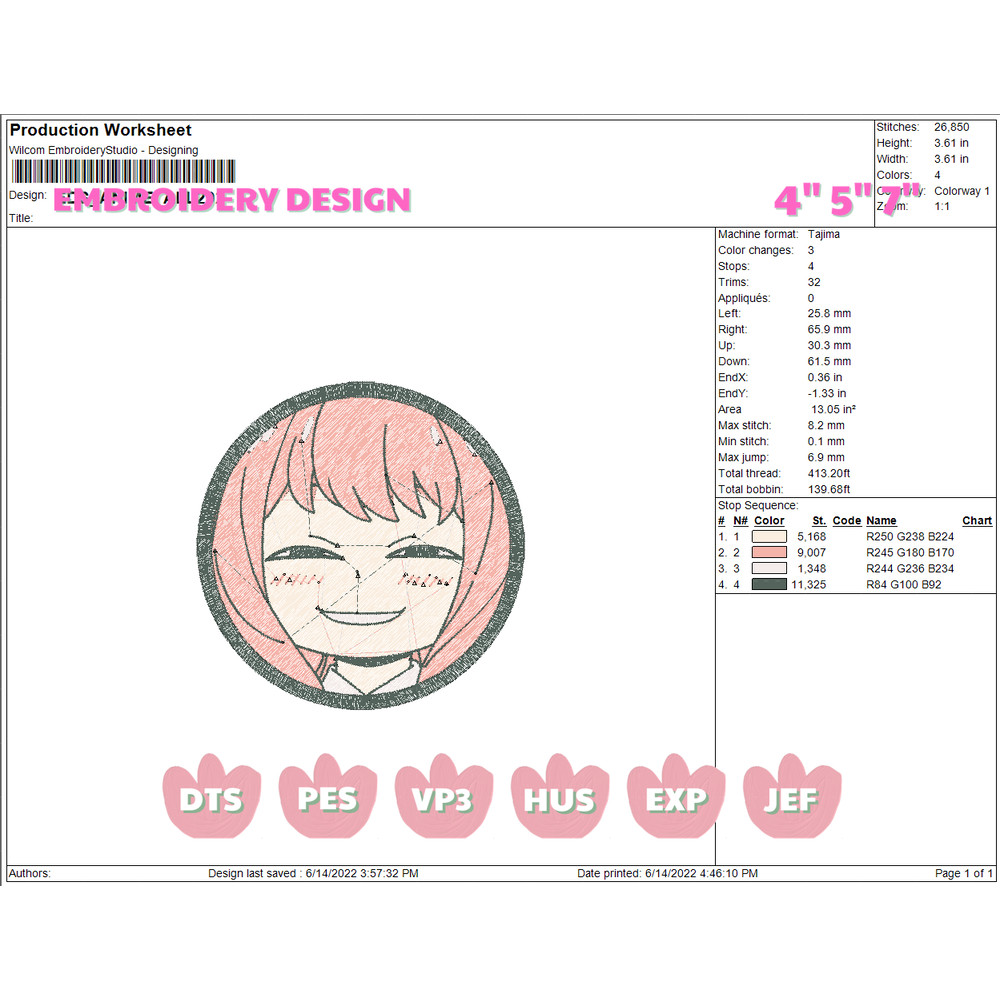Screen dimensions: 1000x1000
Task: Select the DTS format icon
Action: point(211,798)
